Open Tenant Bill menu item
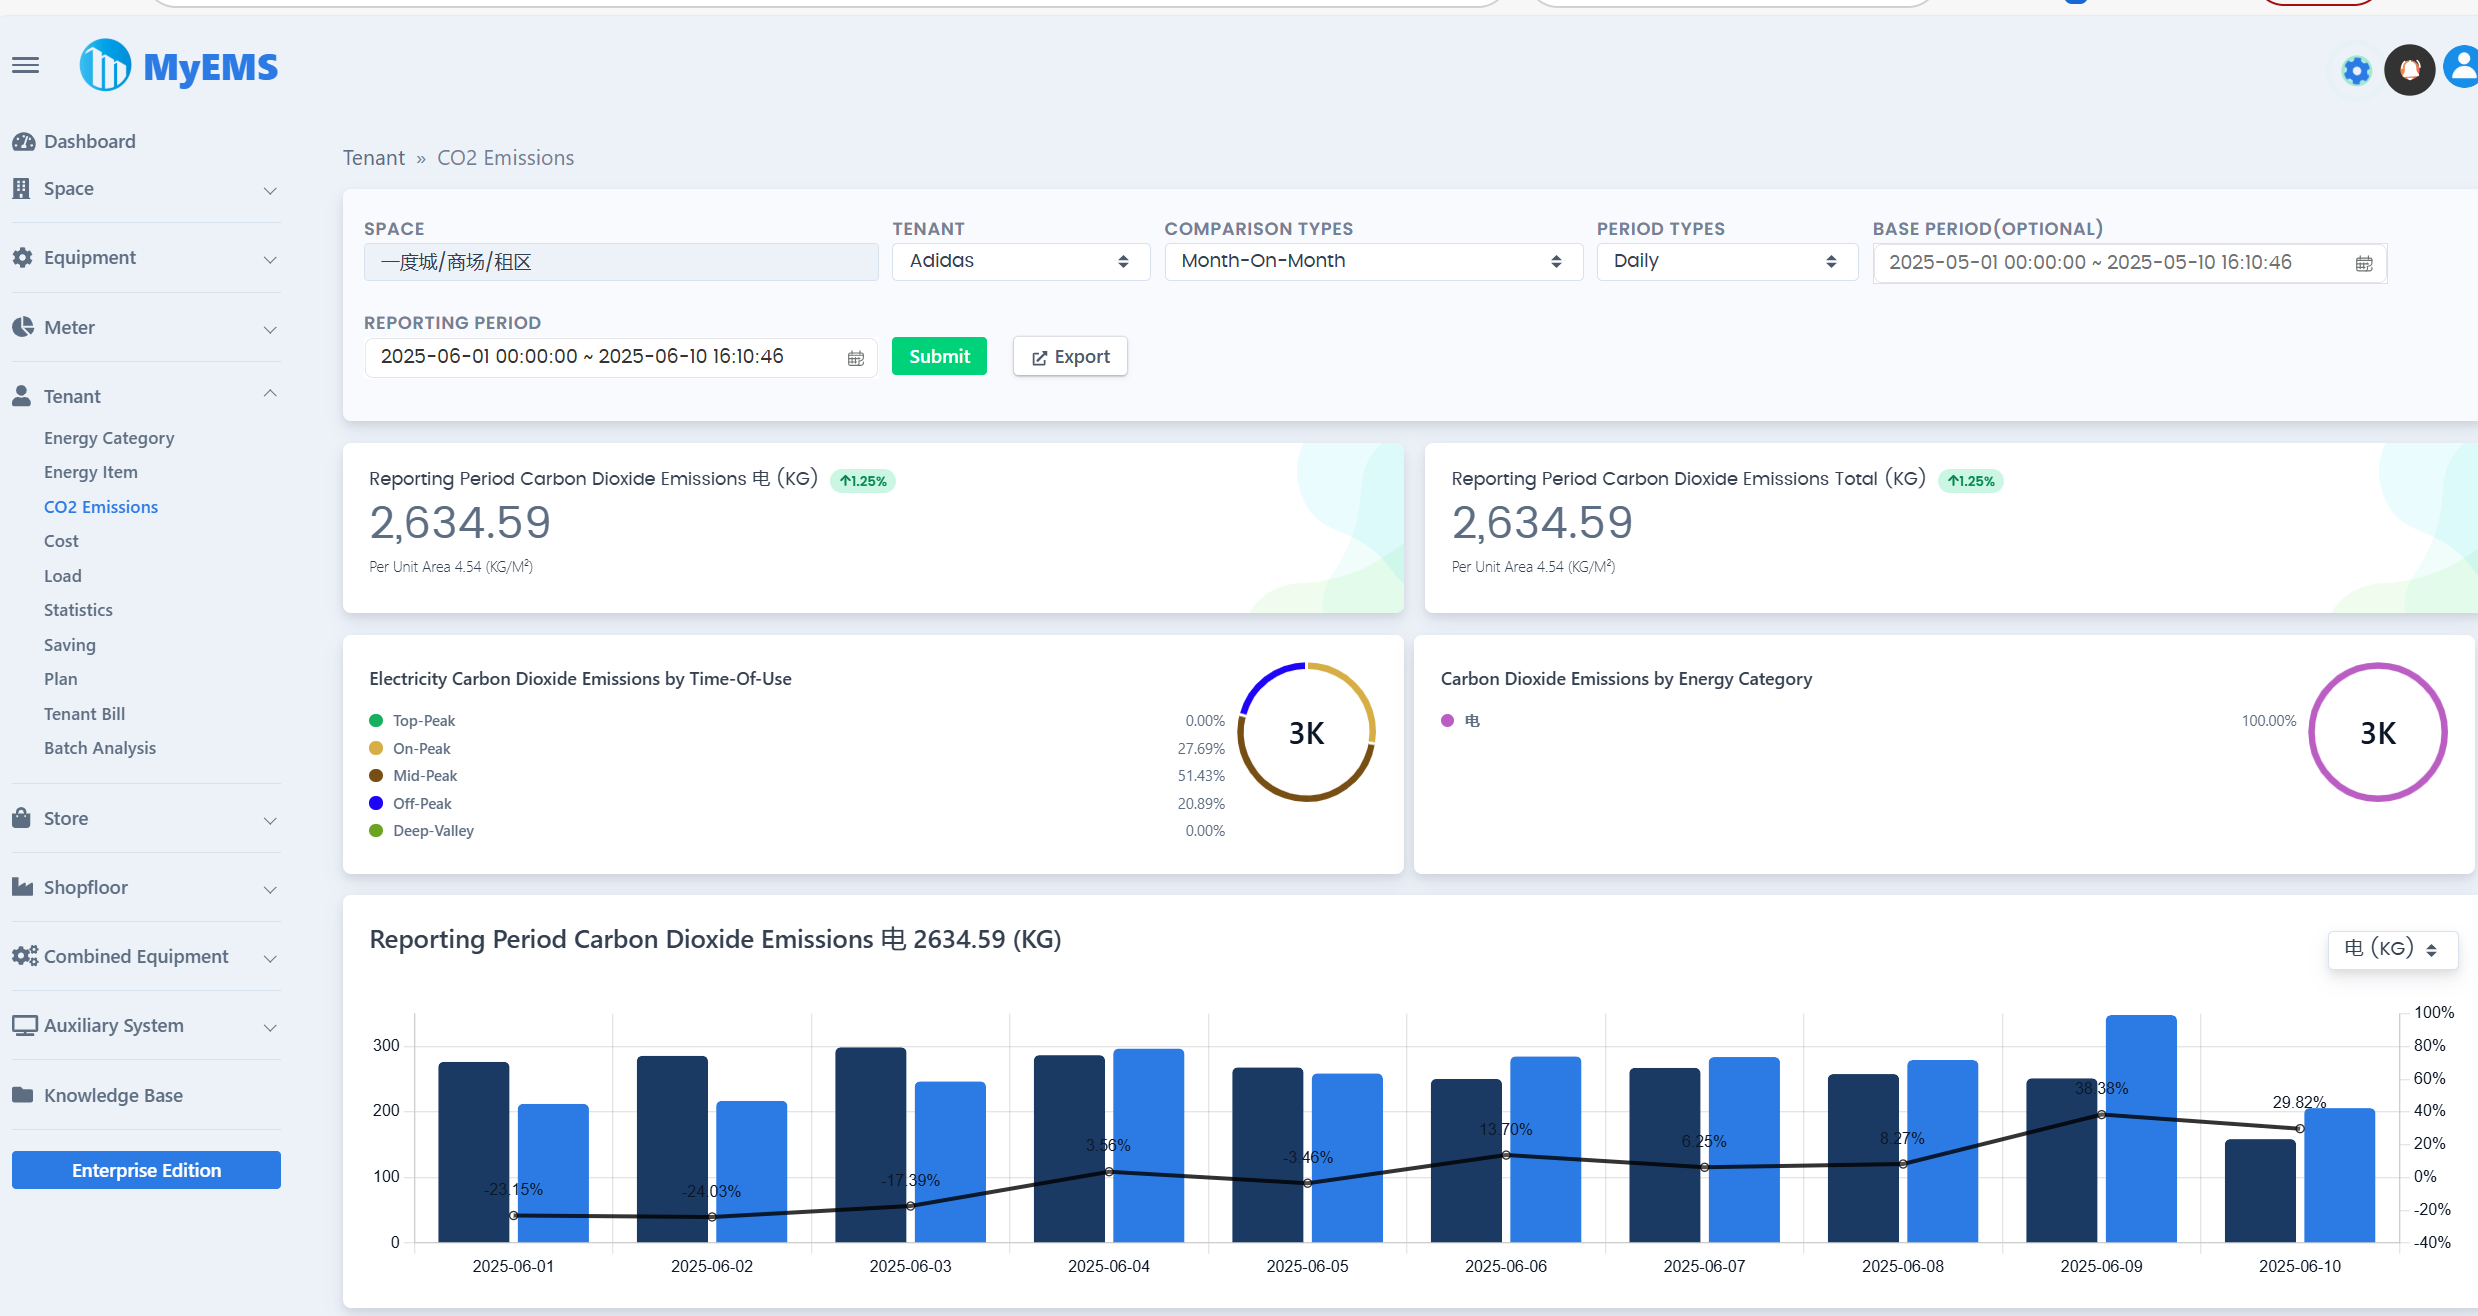Viewport: 2478px width, 1316px height. (x=84, y=714)
